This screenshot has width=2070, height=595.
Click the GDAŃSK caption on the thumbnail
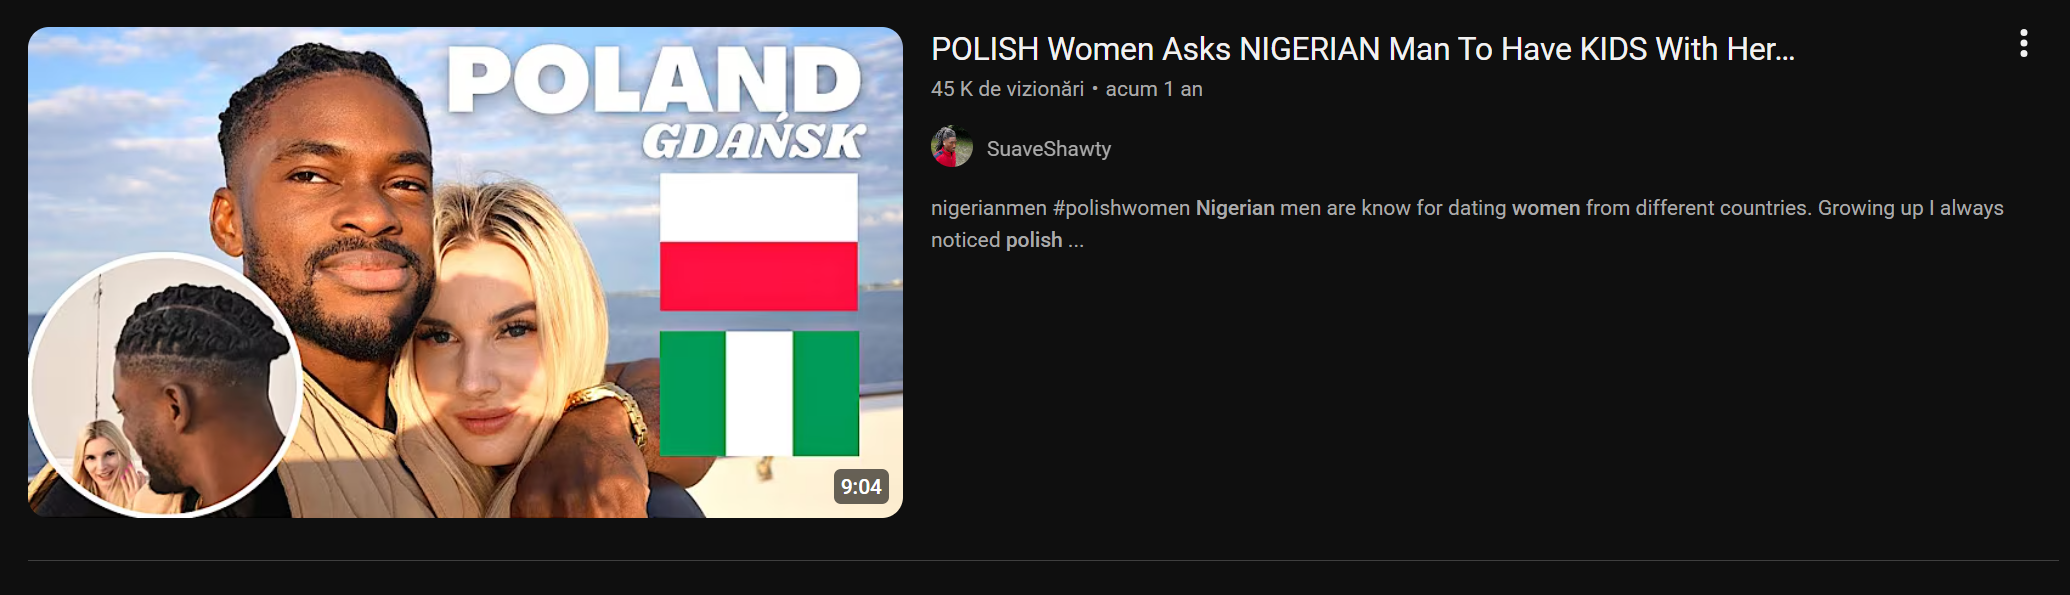(x=754, y=140)
